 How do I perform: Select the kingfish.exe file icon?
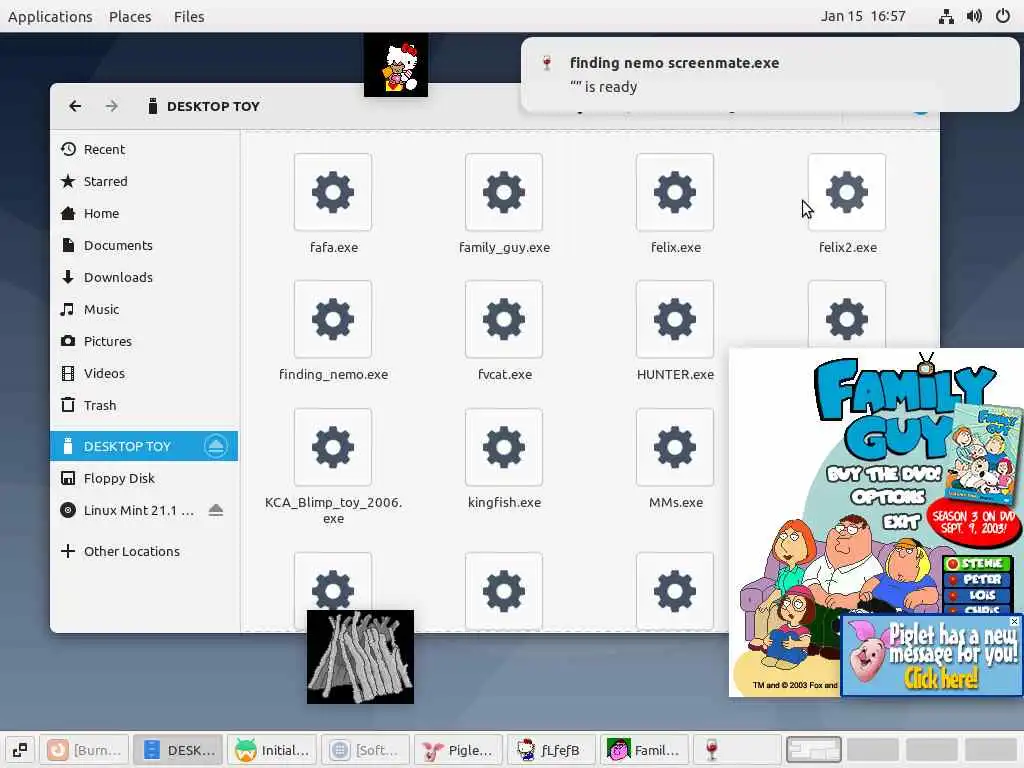pyautogui.click(x=504, y=447)
